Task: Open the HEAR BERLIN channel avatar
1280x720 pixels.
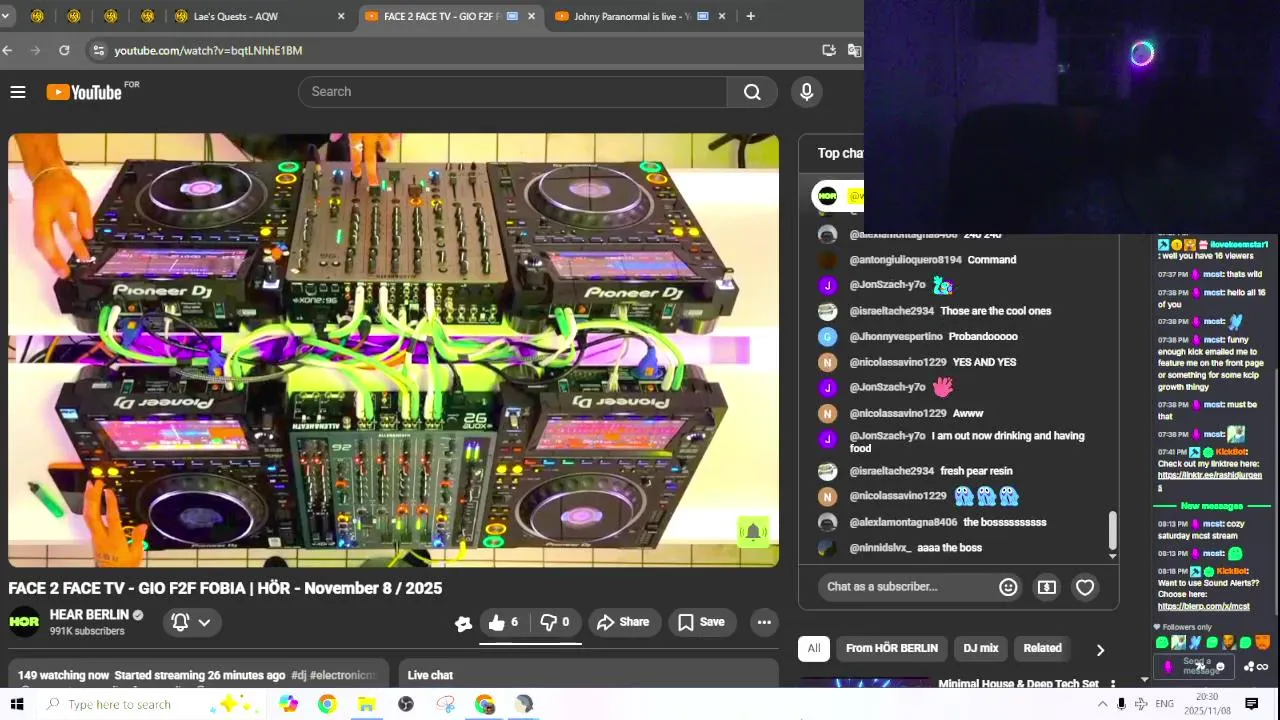Action: 24,622
